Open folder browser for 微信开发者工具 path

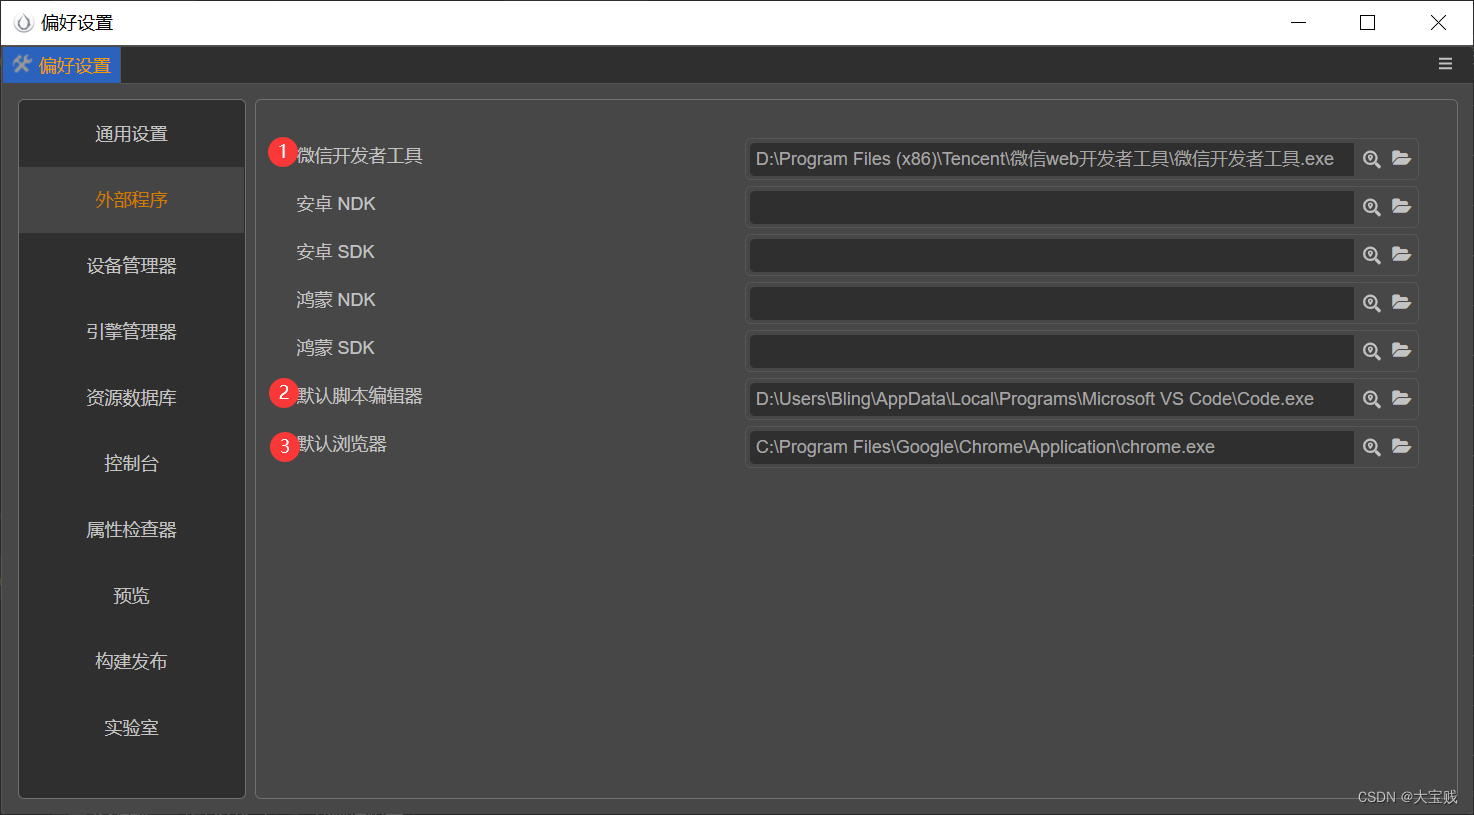click(x=1401, y=159)
